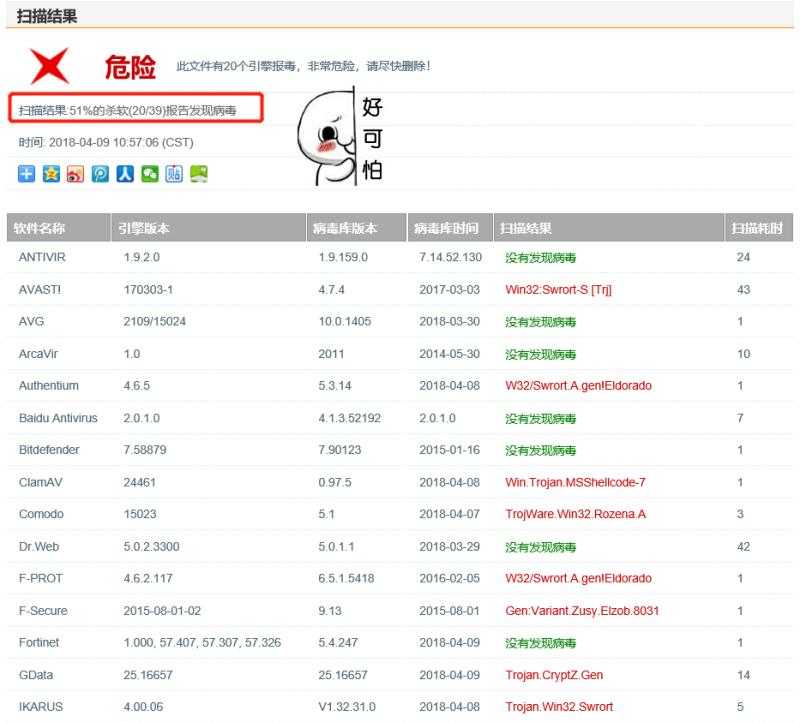Select the Comodo software name

41,514
